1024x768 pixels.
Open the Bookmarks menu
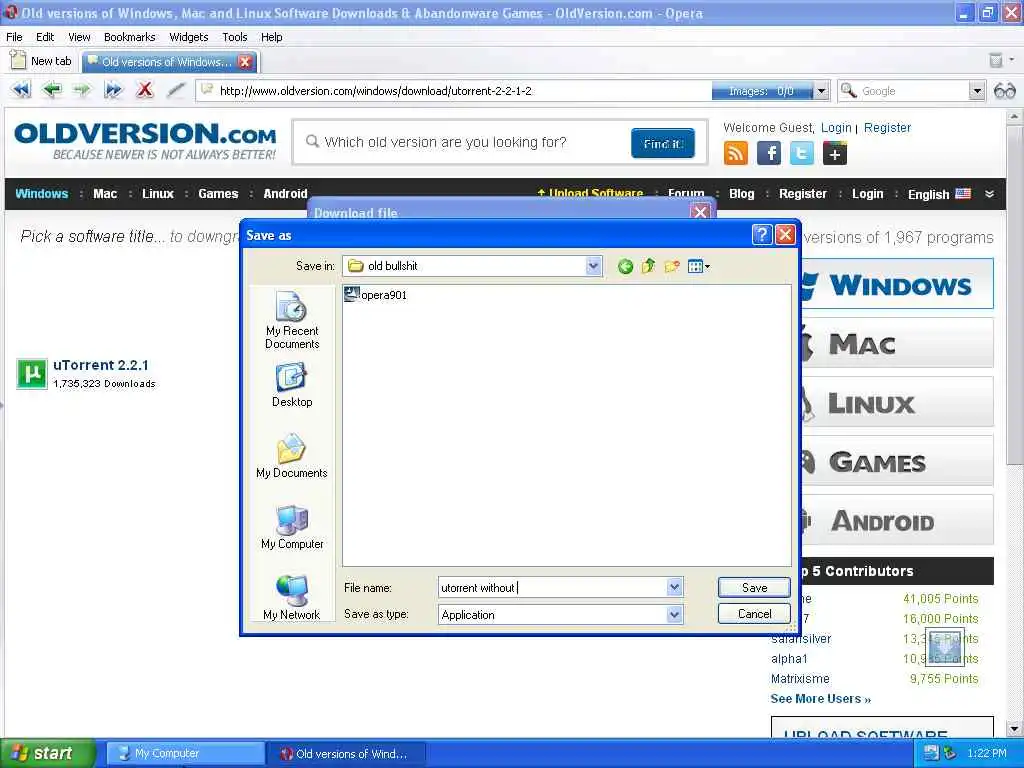tap(129, 37)
